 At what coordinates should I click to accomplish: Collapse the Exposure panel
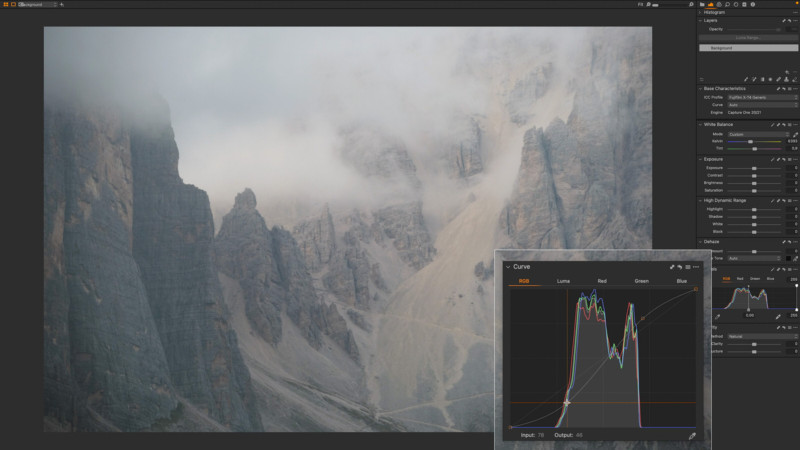click(x=701, y=159)
